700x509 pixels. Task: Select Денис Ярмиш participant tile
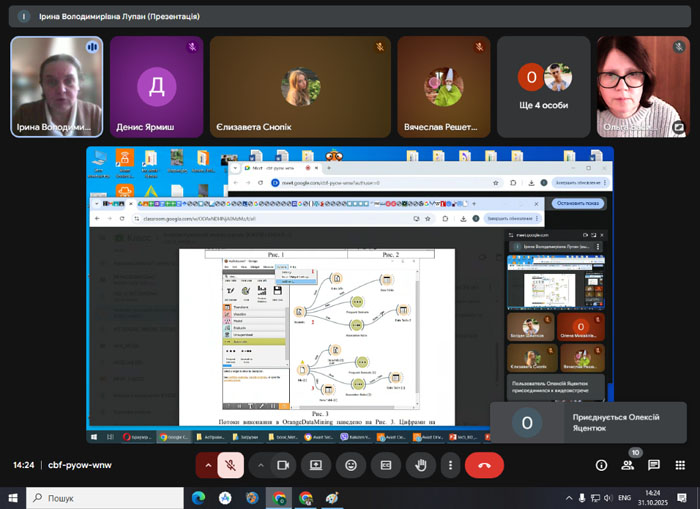click(x=156, y=87)
